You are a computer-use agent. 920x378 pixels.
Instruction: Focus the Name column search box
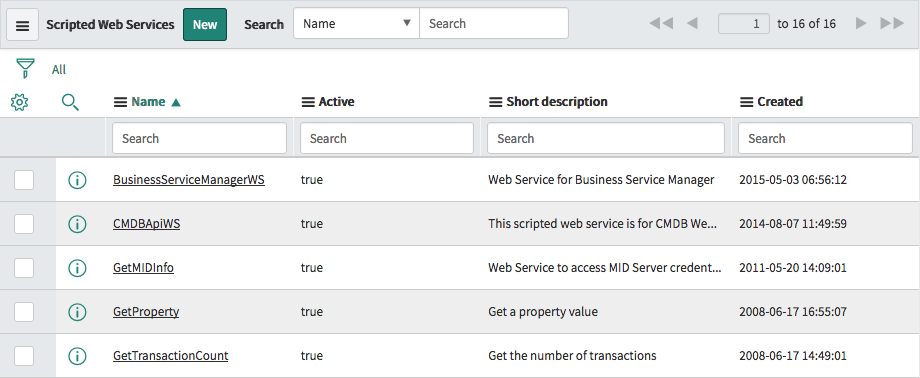coord(199,139)
